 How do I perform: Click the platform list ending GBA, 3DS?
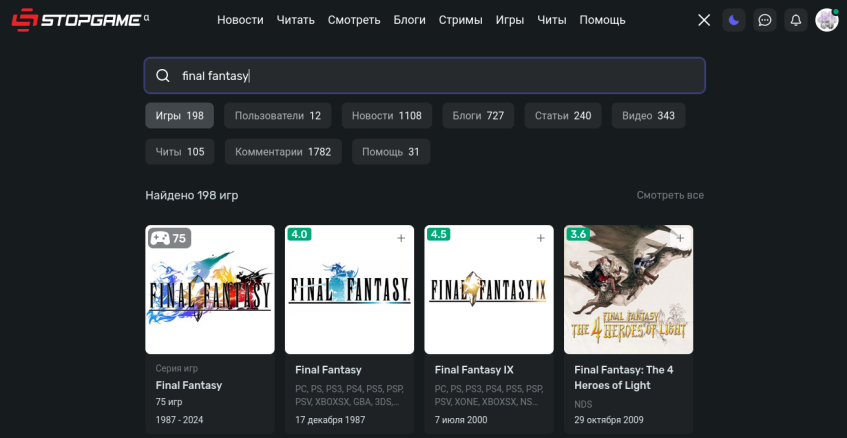[x=349, y=395]
